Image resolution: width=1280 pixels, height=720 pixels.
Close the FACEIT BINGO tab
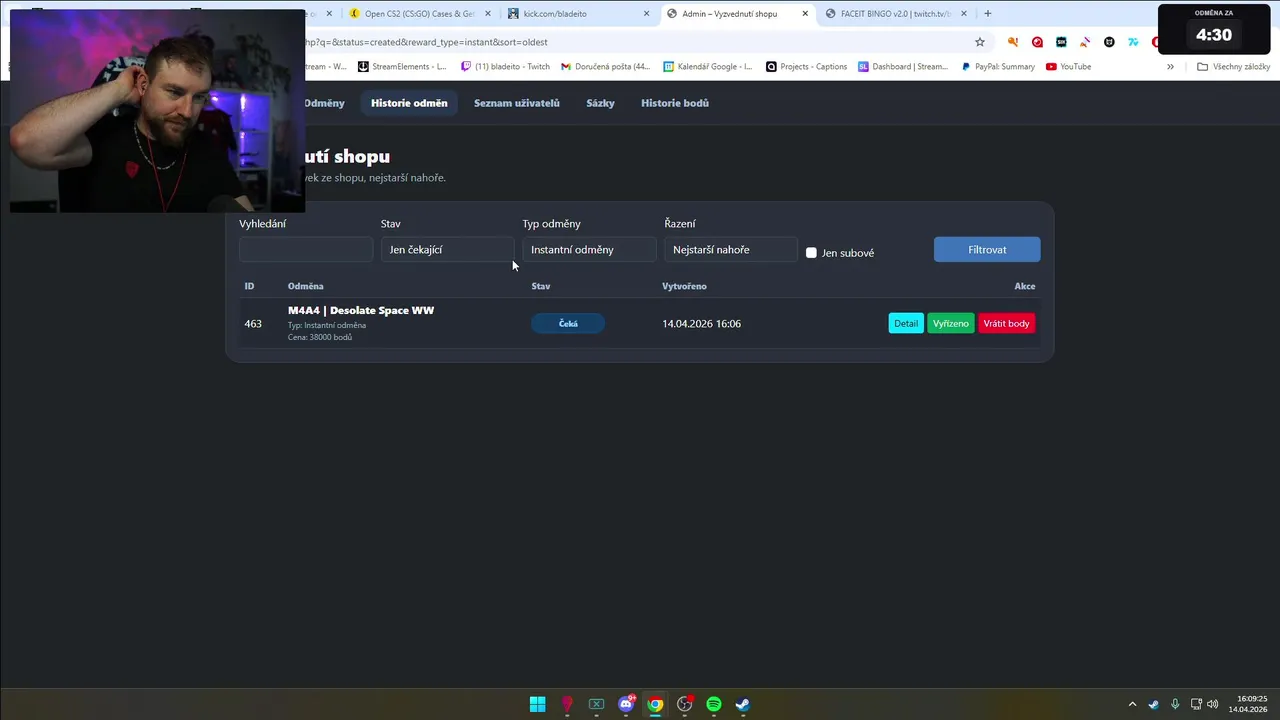coord(964,14)
